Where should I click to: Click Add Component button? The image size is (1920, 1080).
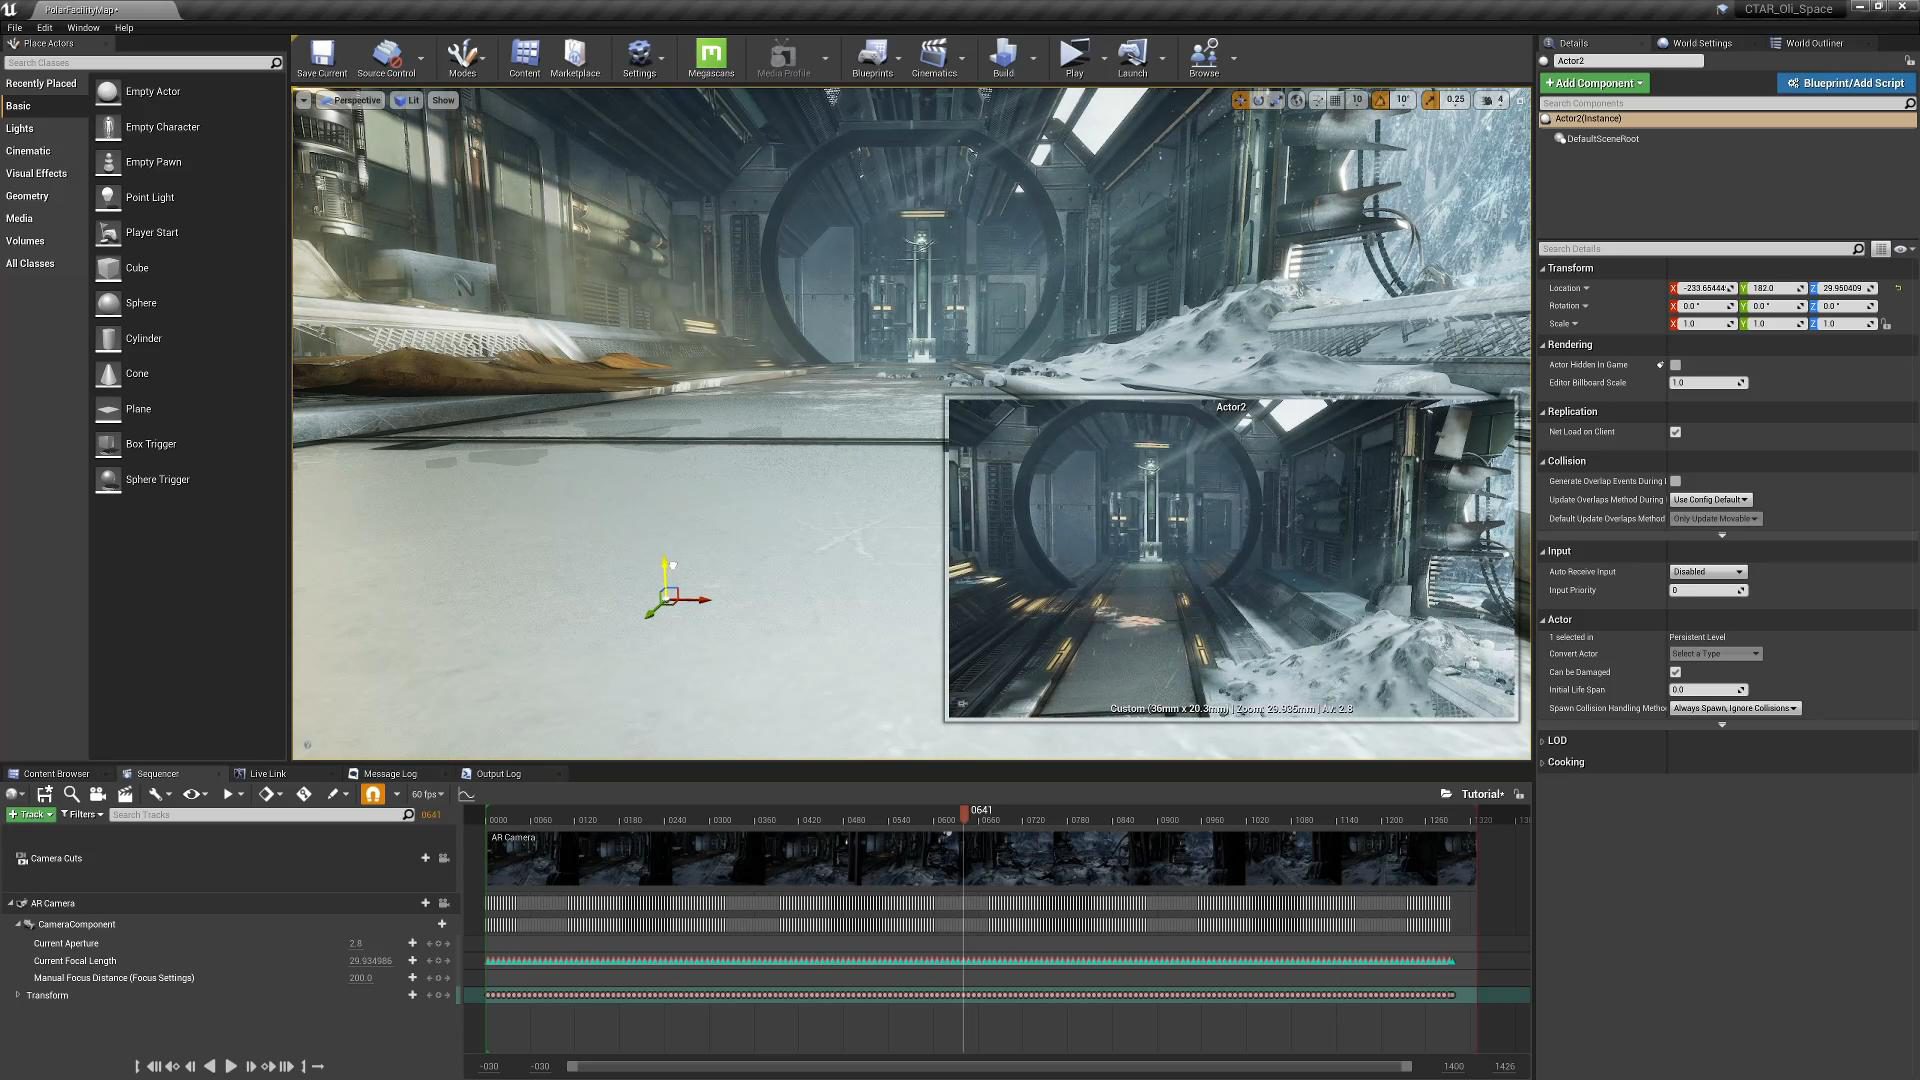1592,82
